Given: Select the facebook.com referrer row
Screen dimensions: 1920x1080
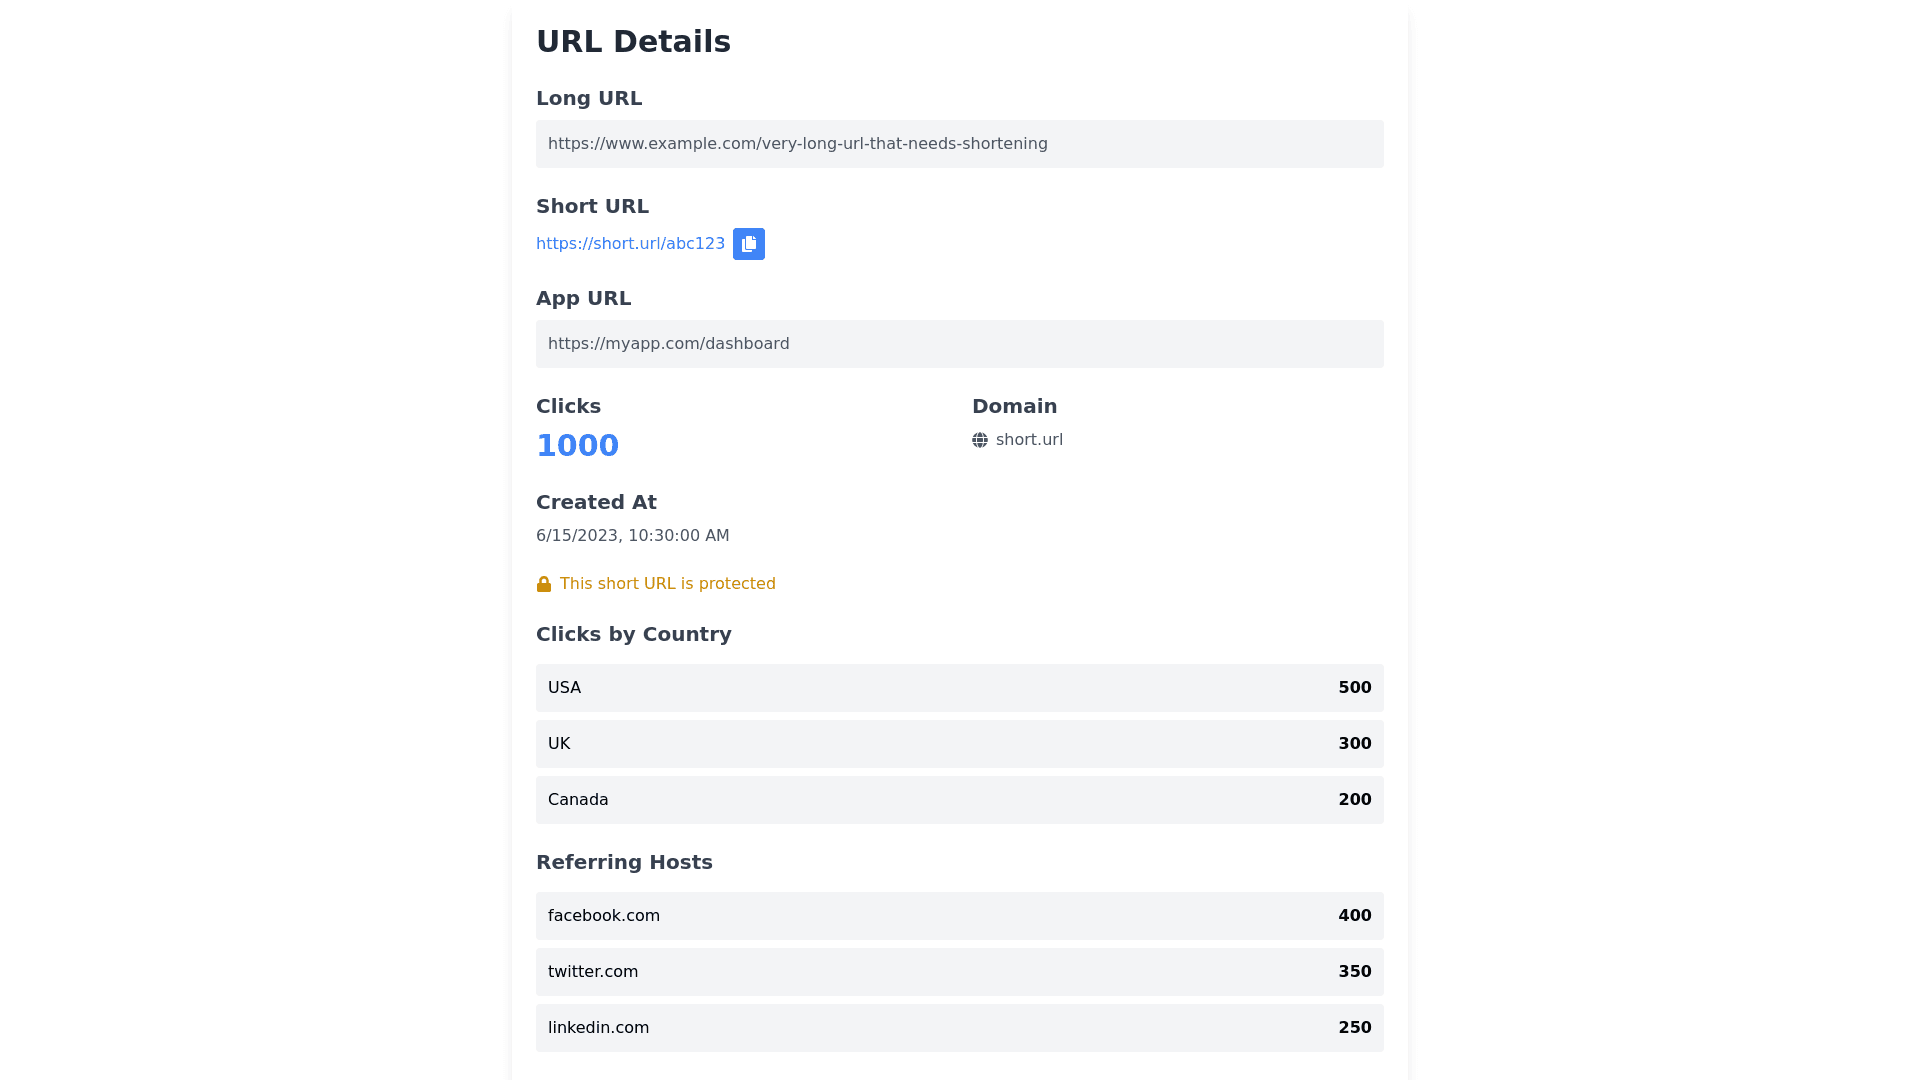Looking at the screenshot, I should pos(959,916).
